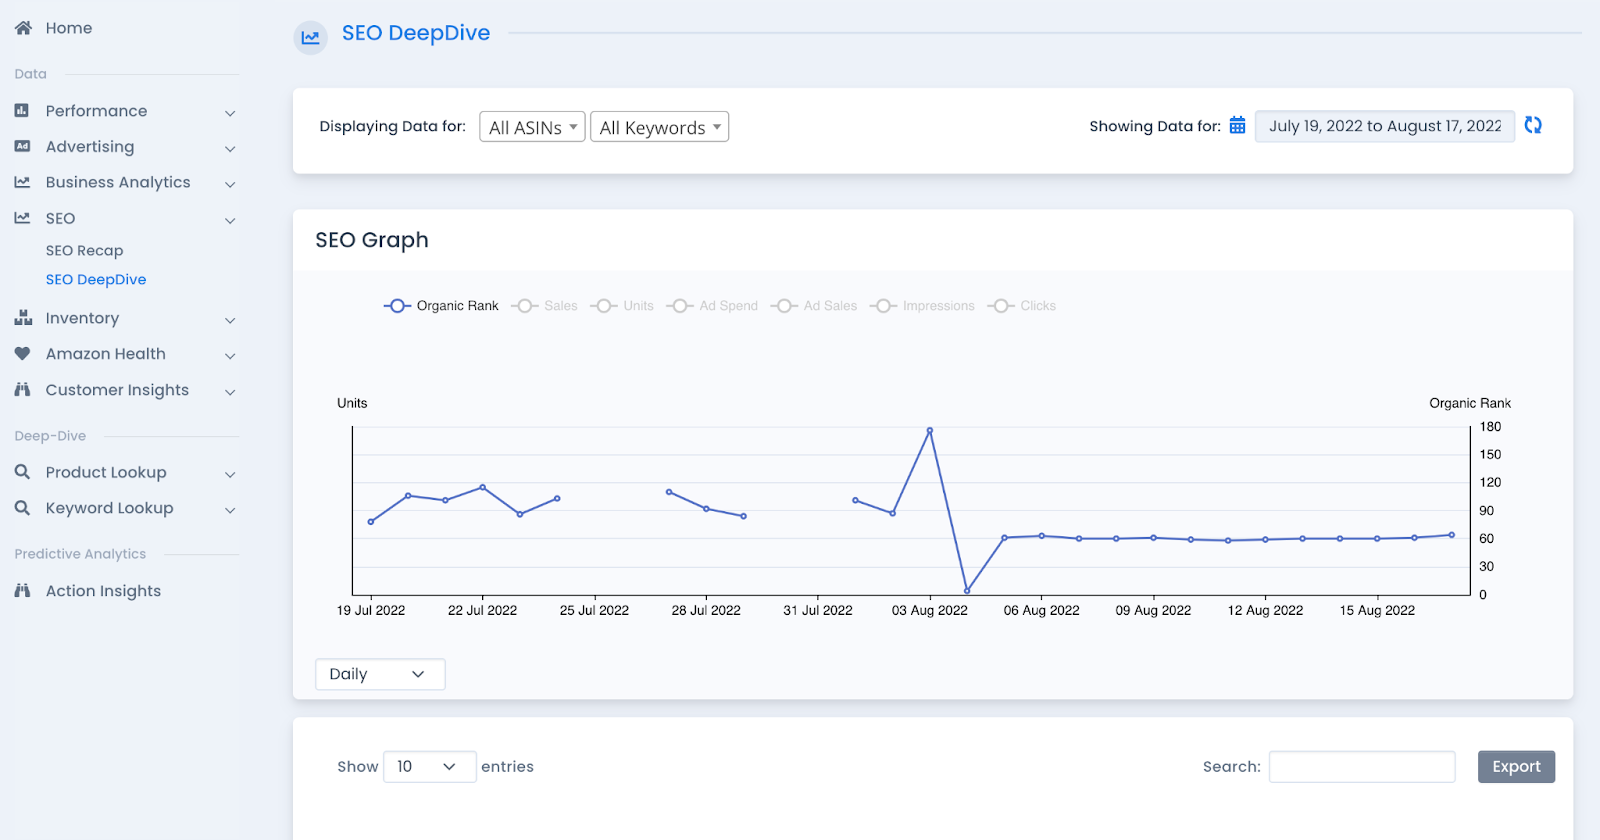Focus the table Search field
The width and height of the screenshot is (1600, 840).
pyautogui.click(x=1362, y=767)
